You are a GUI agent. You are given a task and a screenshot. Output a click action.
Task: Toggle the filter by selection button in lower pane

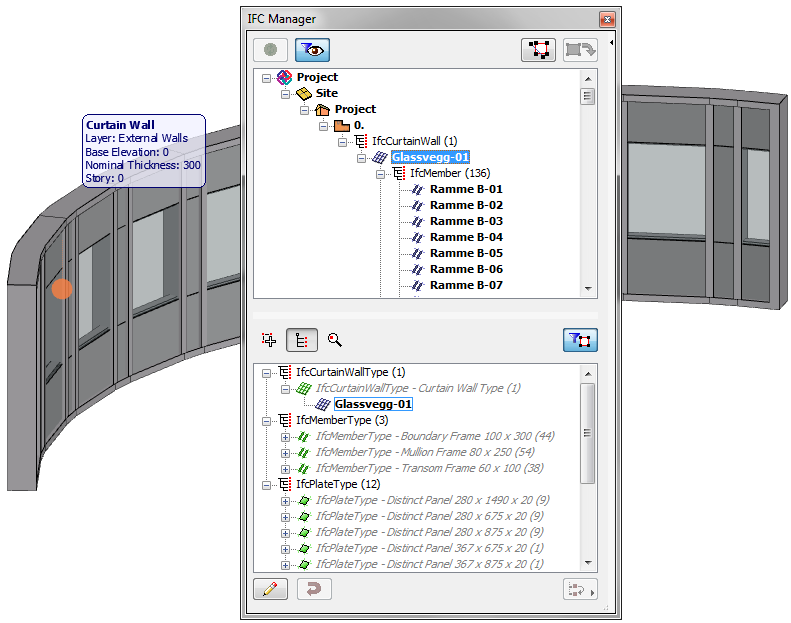click(x=580, y=339)
